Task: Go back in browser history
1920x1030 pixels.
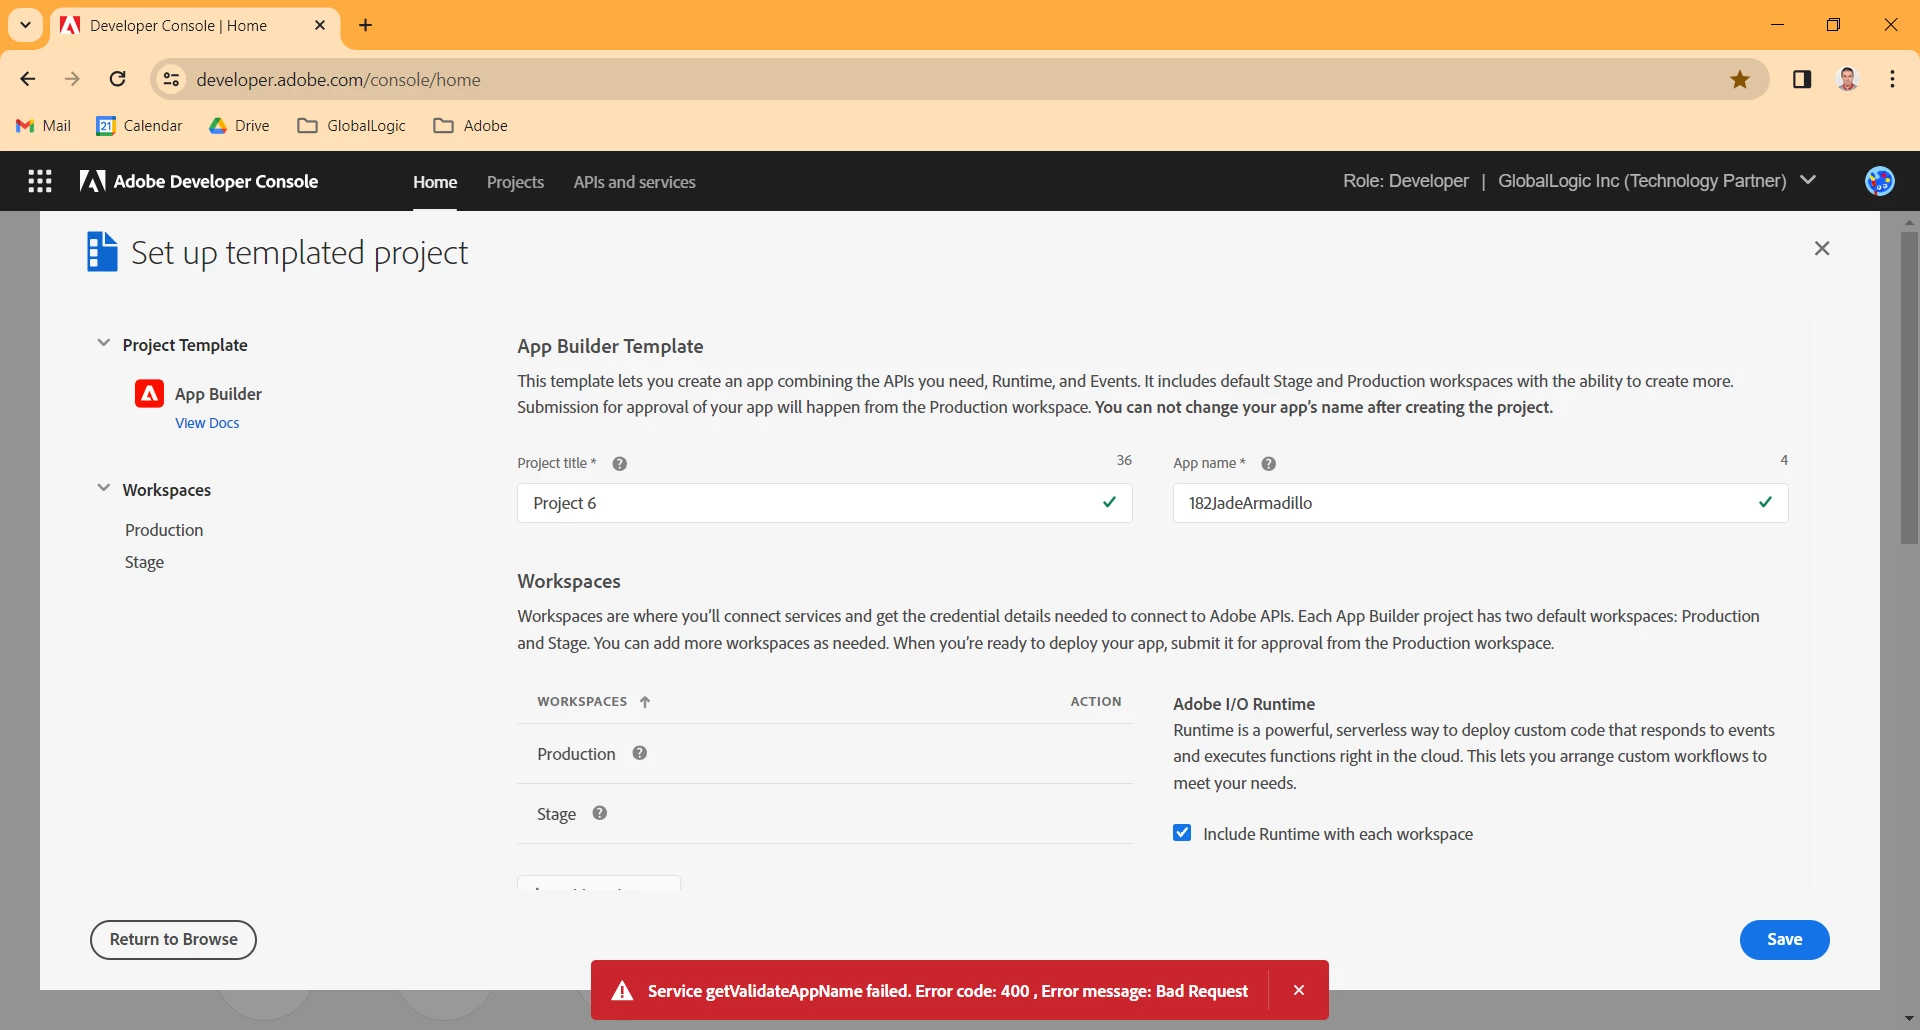Action: tap(28, 79)
